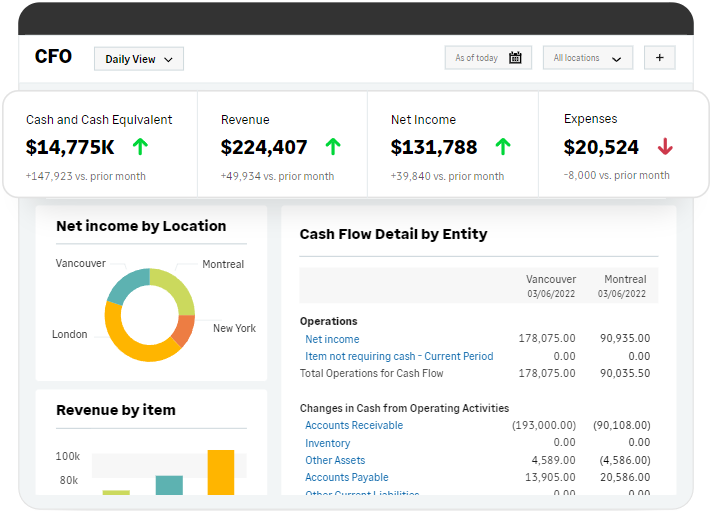
Task: Click the Cash Flow Detail by Entity title
Action: tap(394, 234)
